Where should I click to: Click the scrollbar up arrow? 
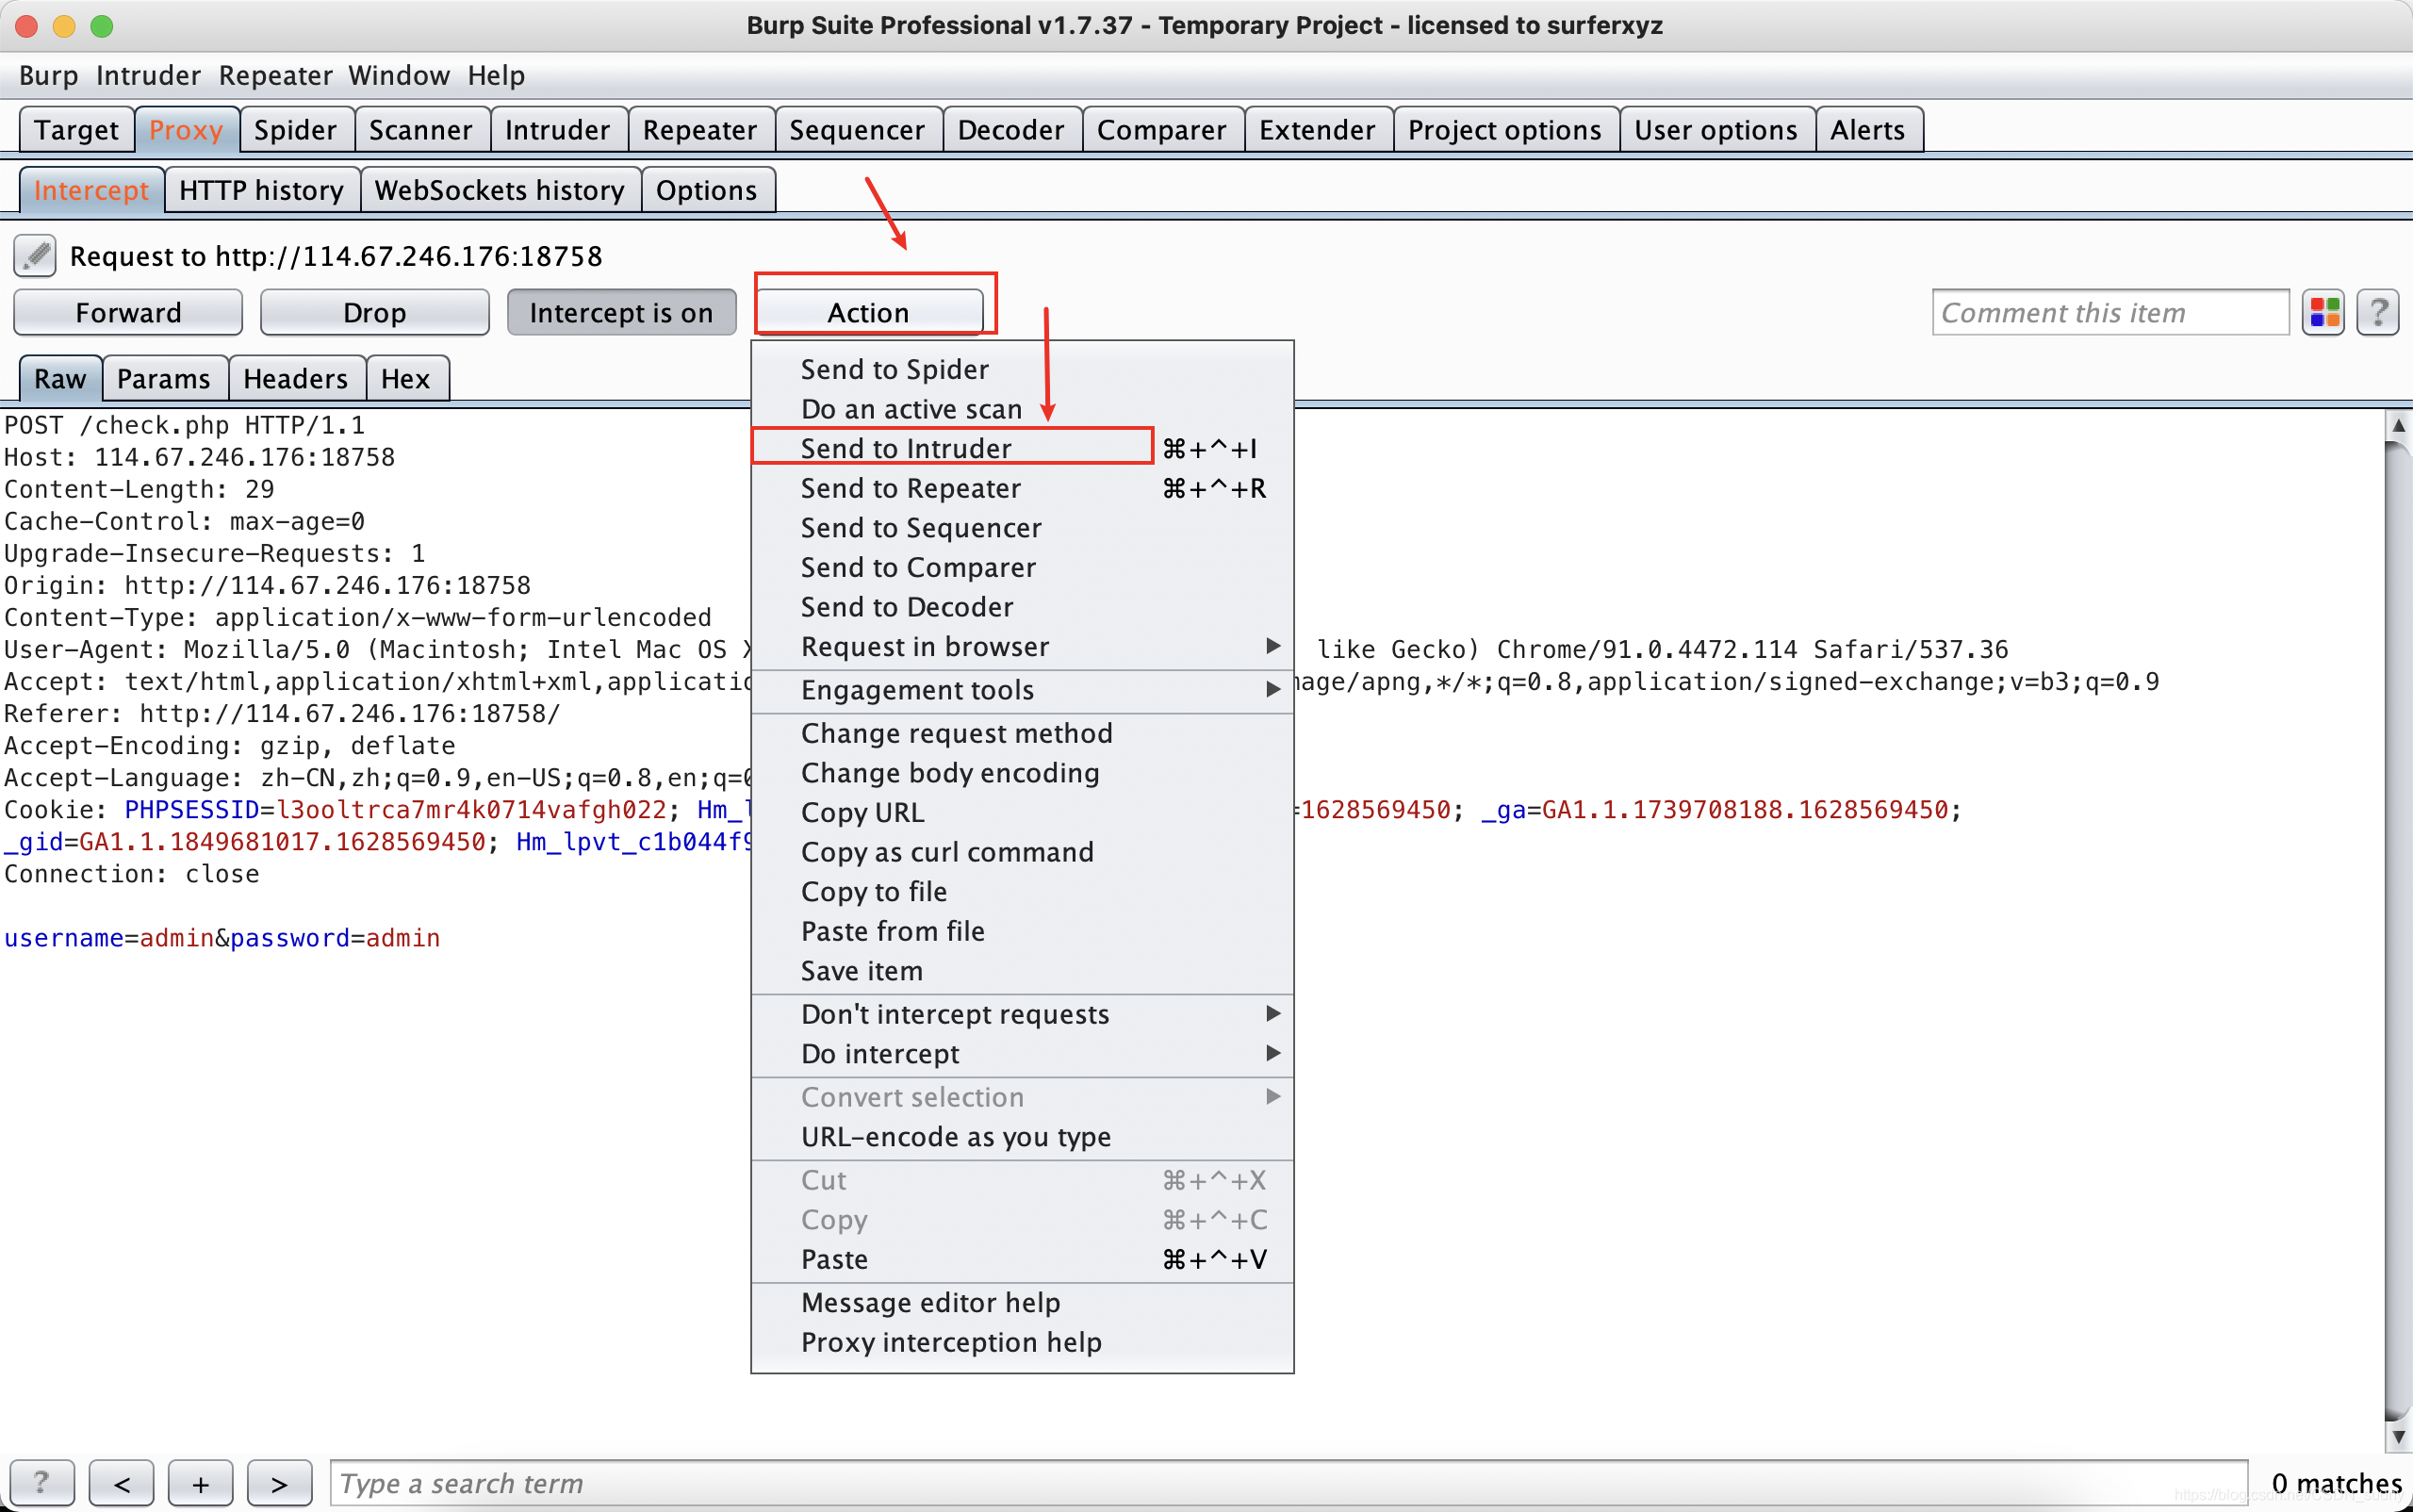(2397, 424)
